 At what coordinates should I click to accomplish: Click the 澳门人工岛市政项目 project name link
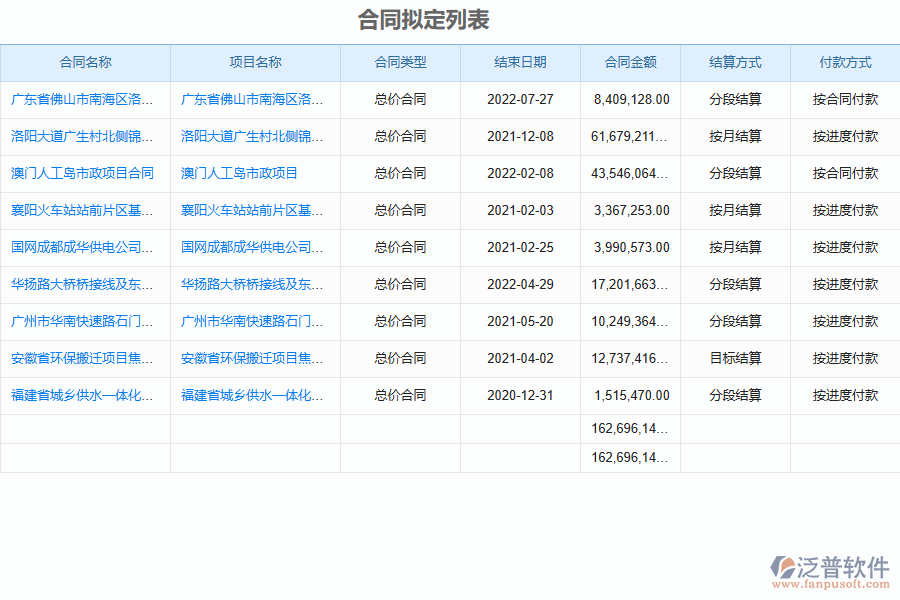239,173
